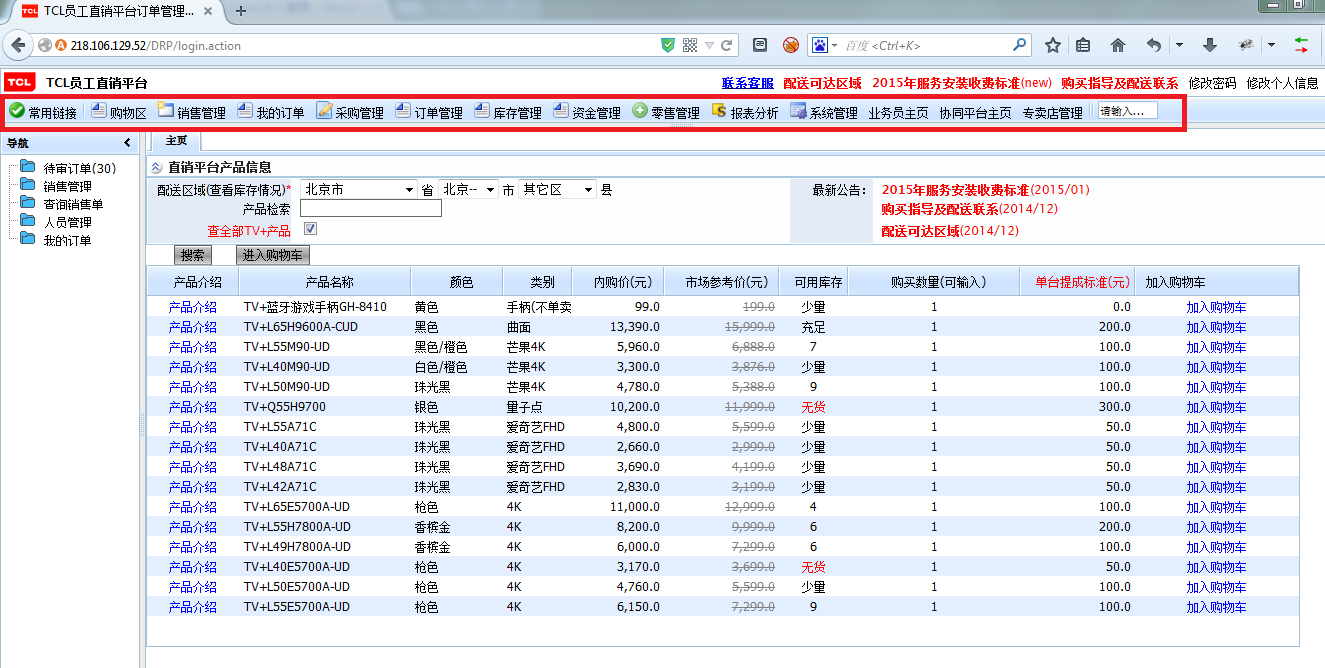The width and height of the screenshot is (1325, 668).
Task: Bookmark this page with the star icon
Action: pyautogui.click(x=1053, y=45)
